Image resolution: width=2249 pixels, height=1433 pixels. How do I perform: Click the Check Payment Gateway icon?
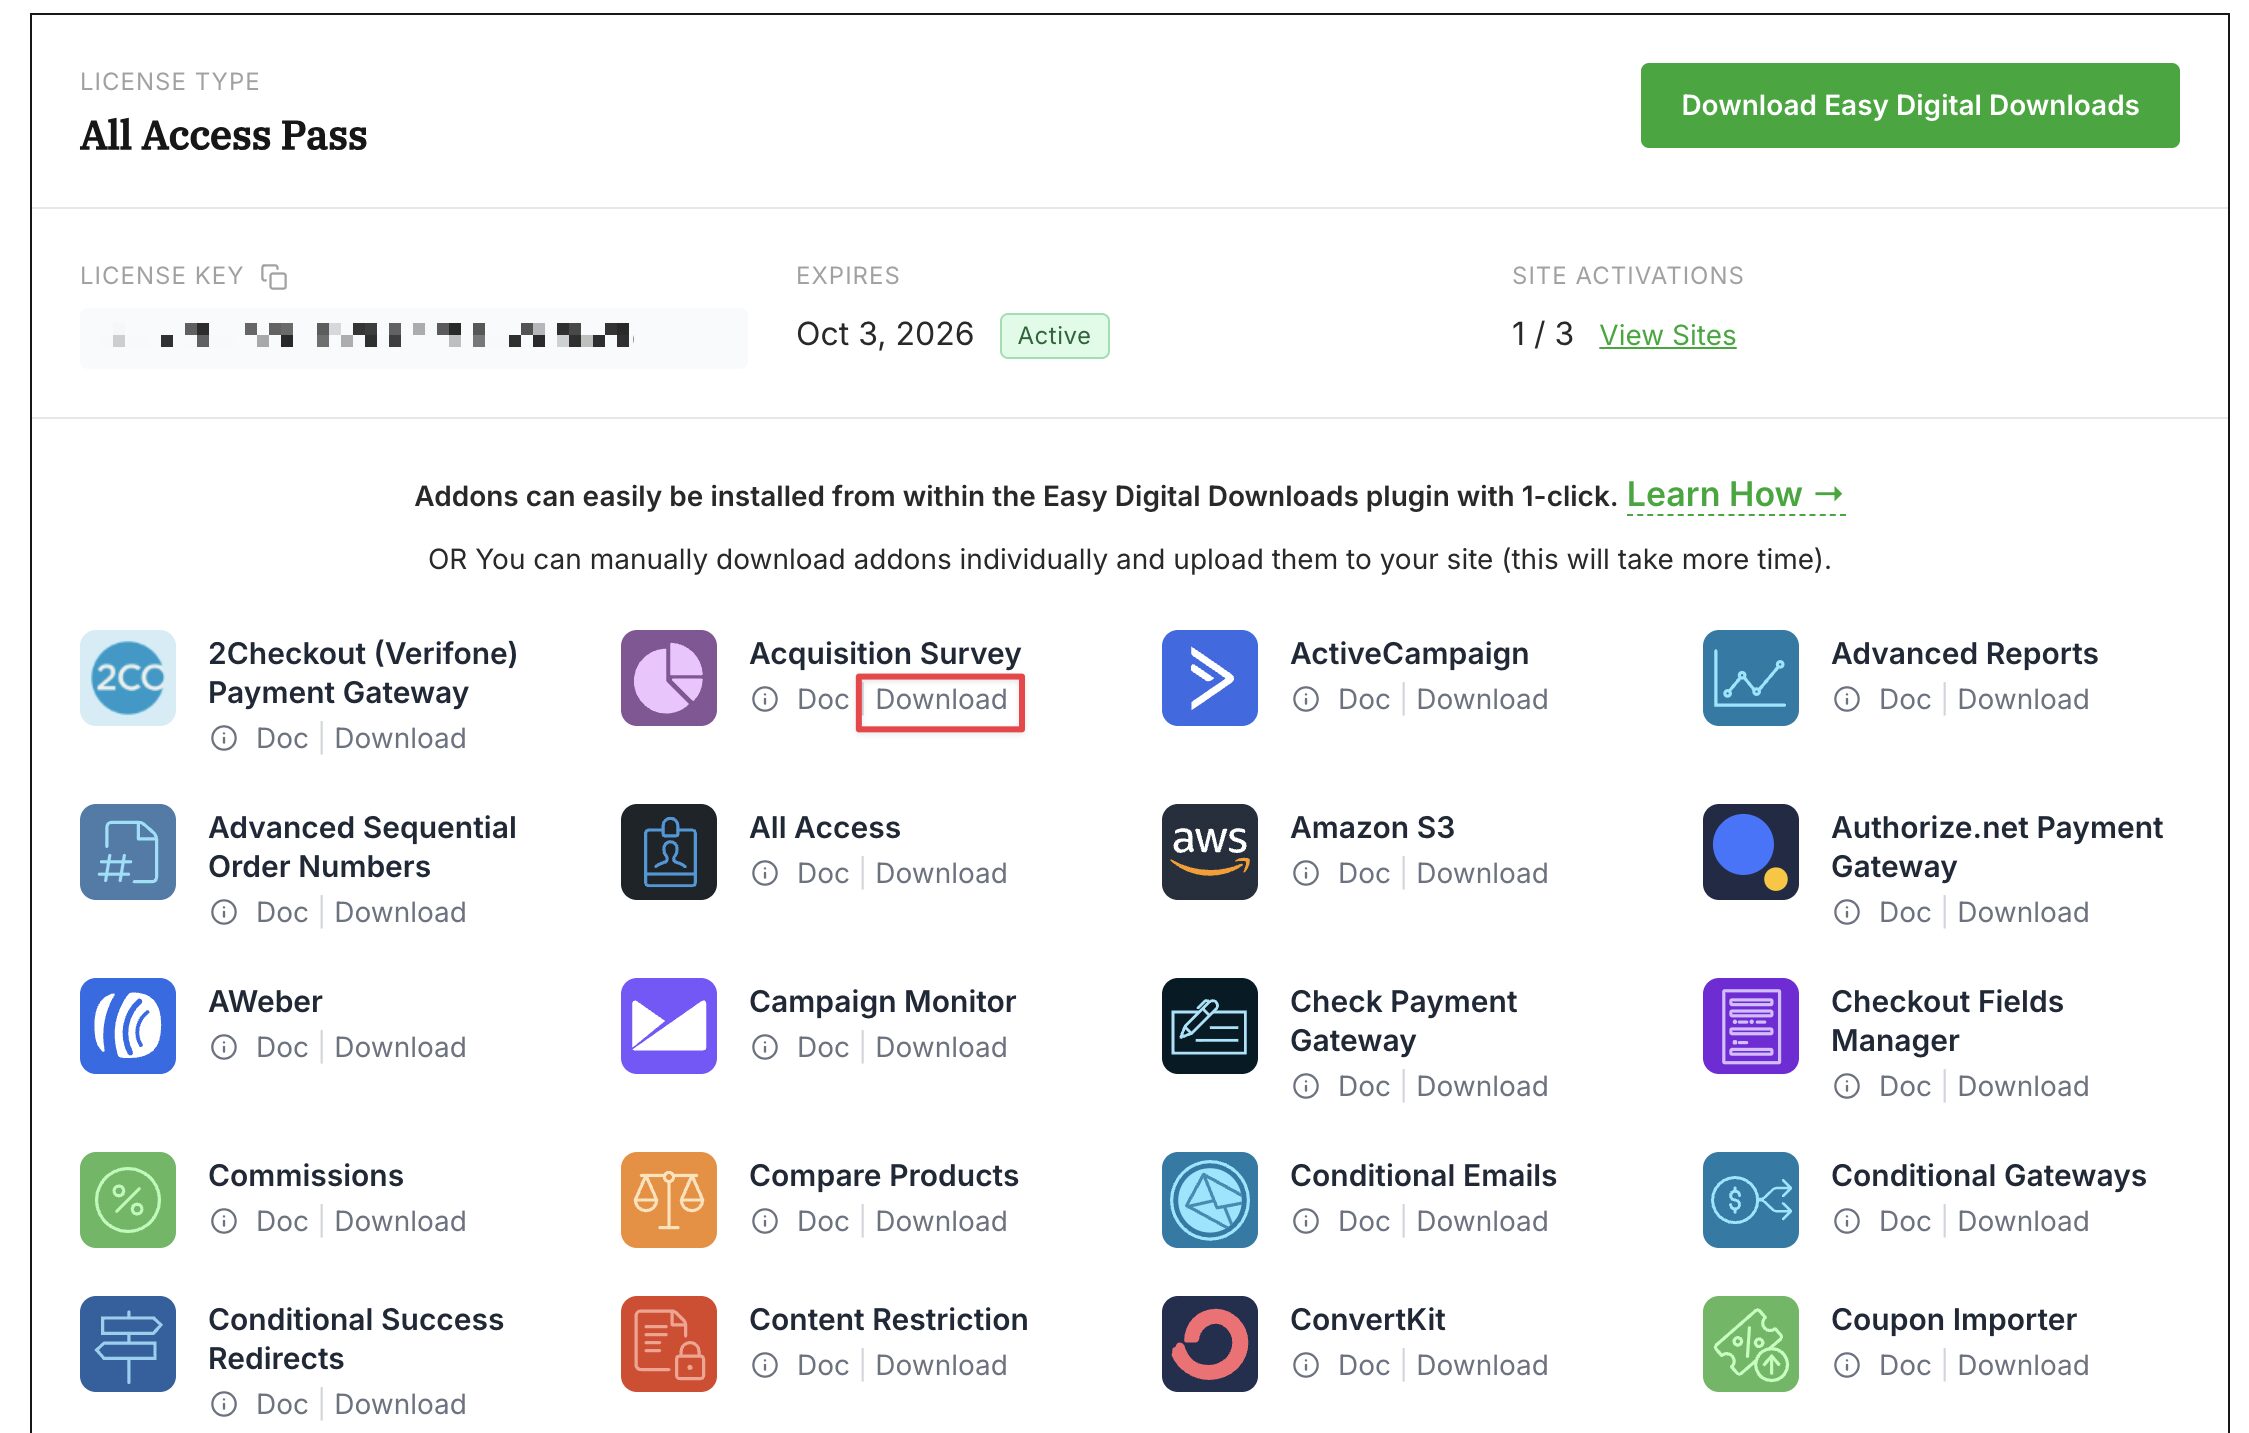point(1210,1026)
